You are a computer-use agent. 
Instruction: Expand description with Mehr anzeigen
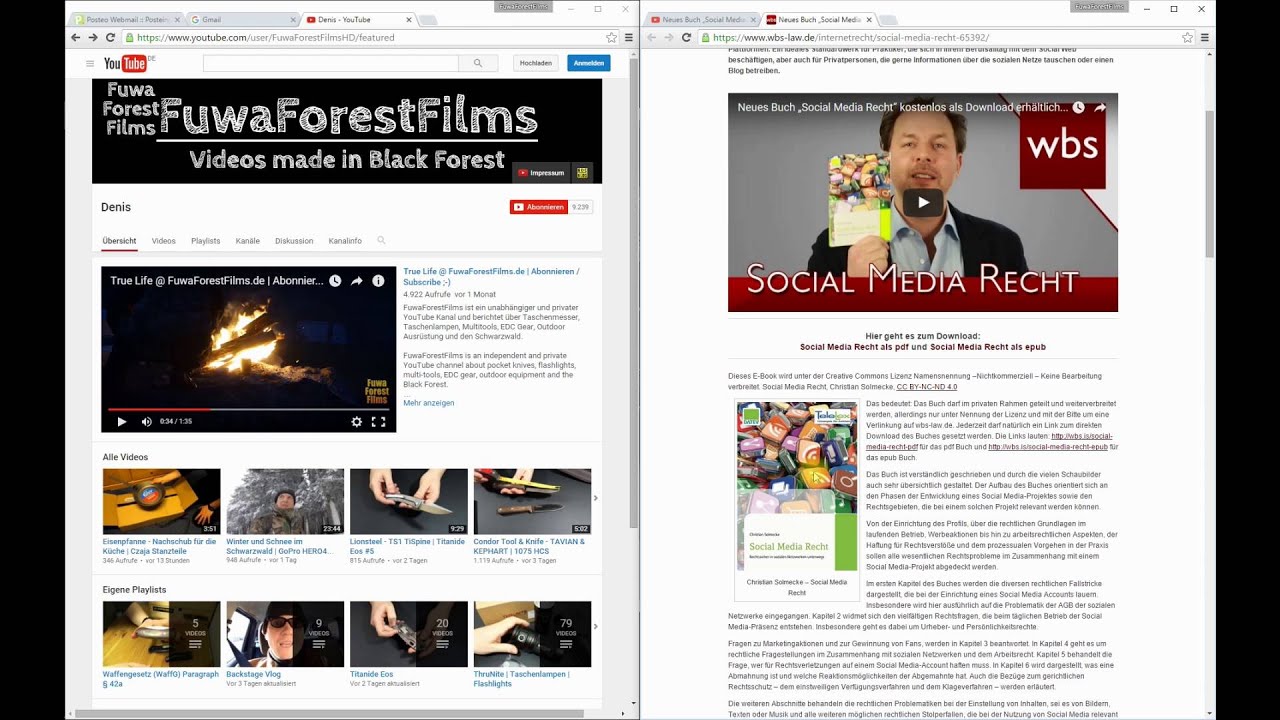[x=428, y=403]
